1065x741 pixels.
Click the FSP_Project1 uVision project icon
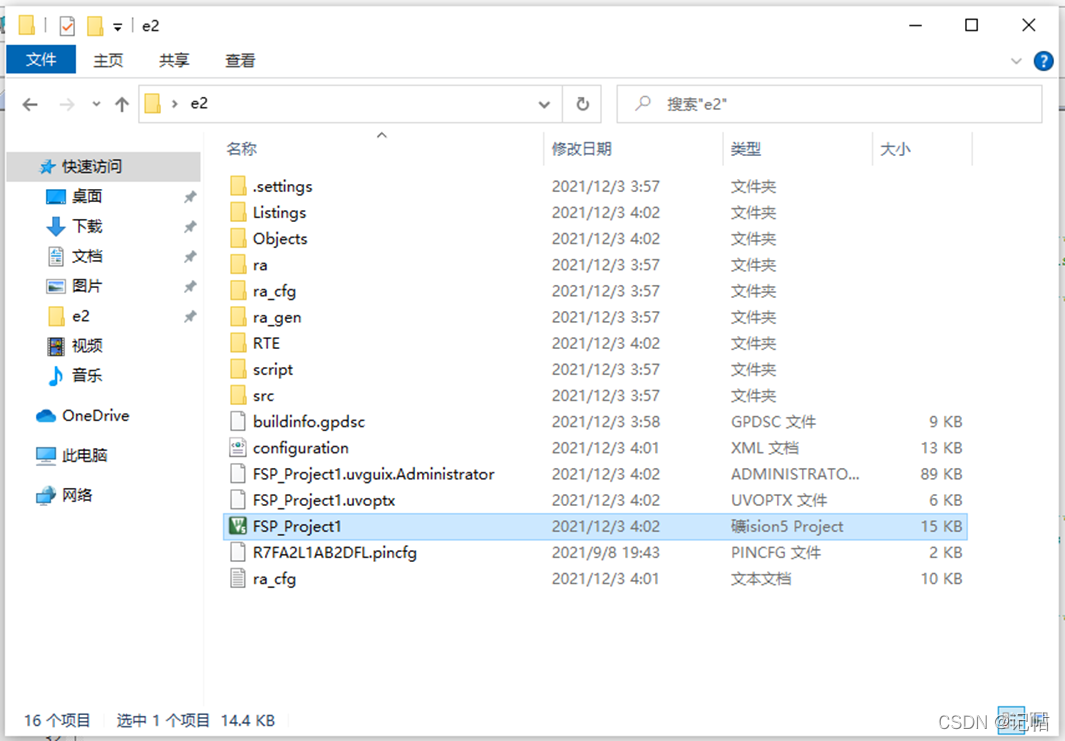click(x=238, y=526)
